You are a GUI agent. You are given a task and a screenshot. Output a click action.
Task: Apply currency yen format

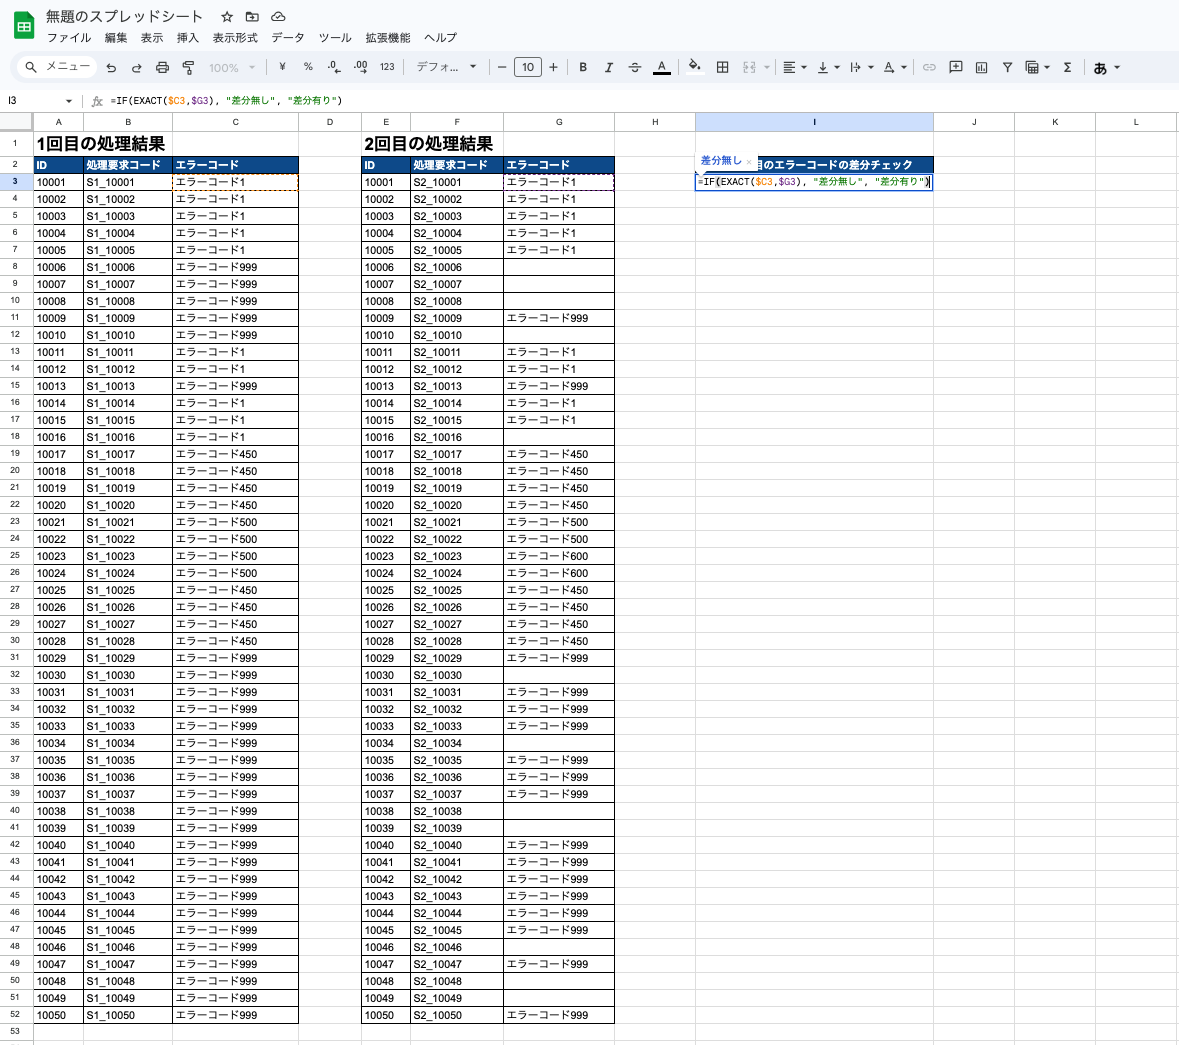tap(282, 67)
